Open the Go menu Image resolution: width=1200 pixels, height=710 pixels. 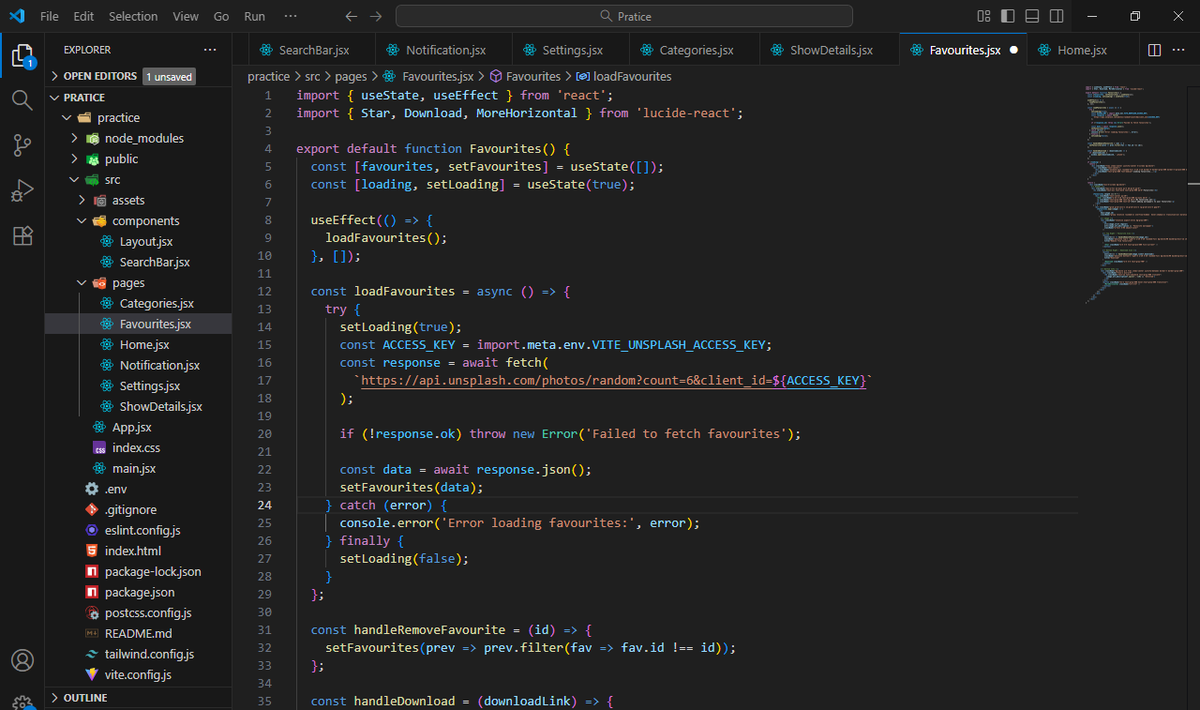tap(221, 16)
